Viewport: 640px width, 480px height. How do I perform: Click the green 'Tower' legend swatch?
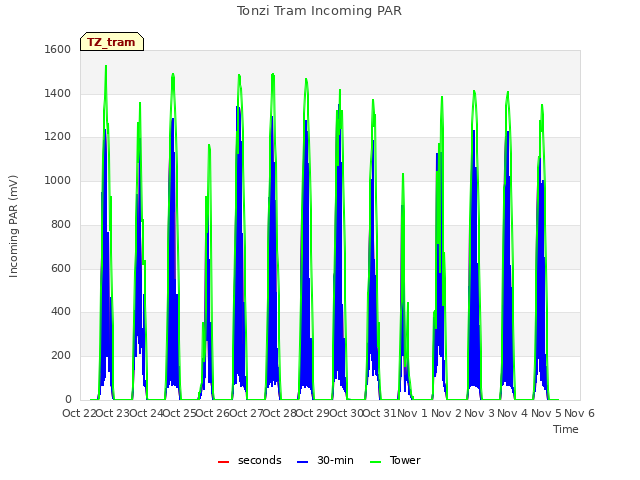tap(375, 462)
